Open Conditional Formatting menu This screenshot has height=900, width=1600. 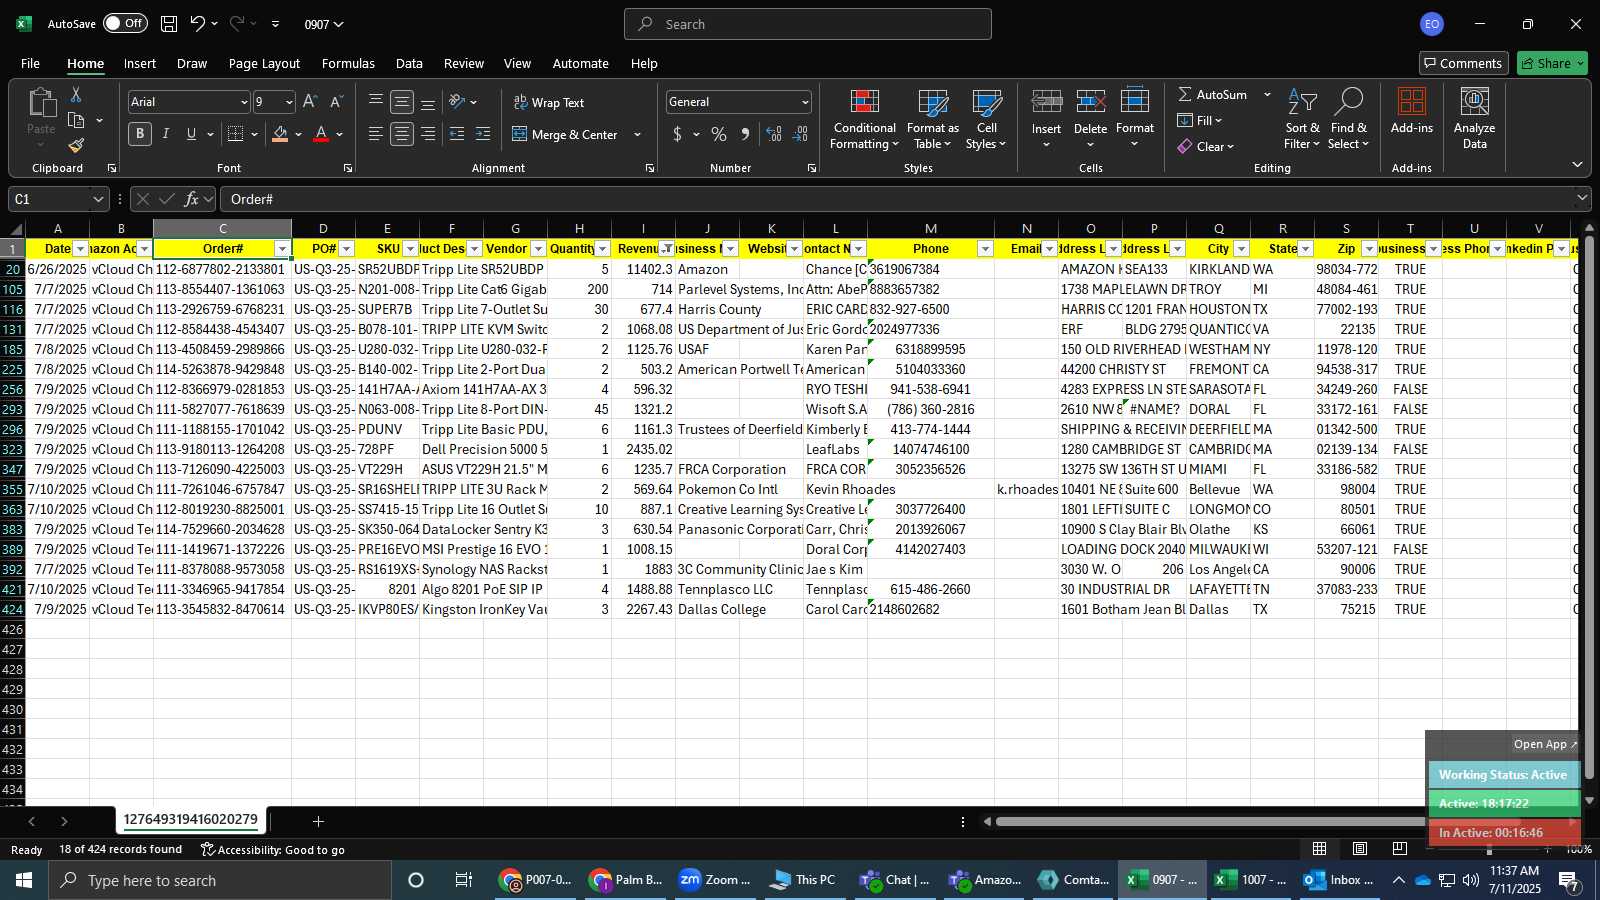click(864, 119)
